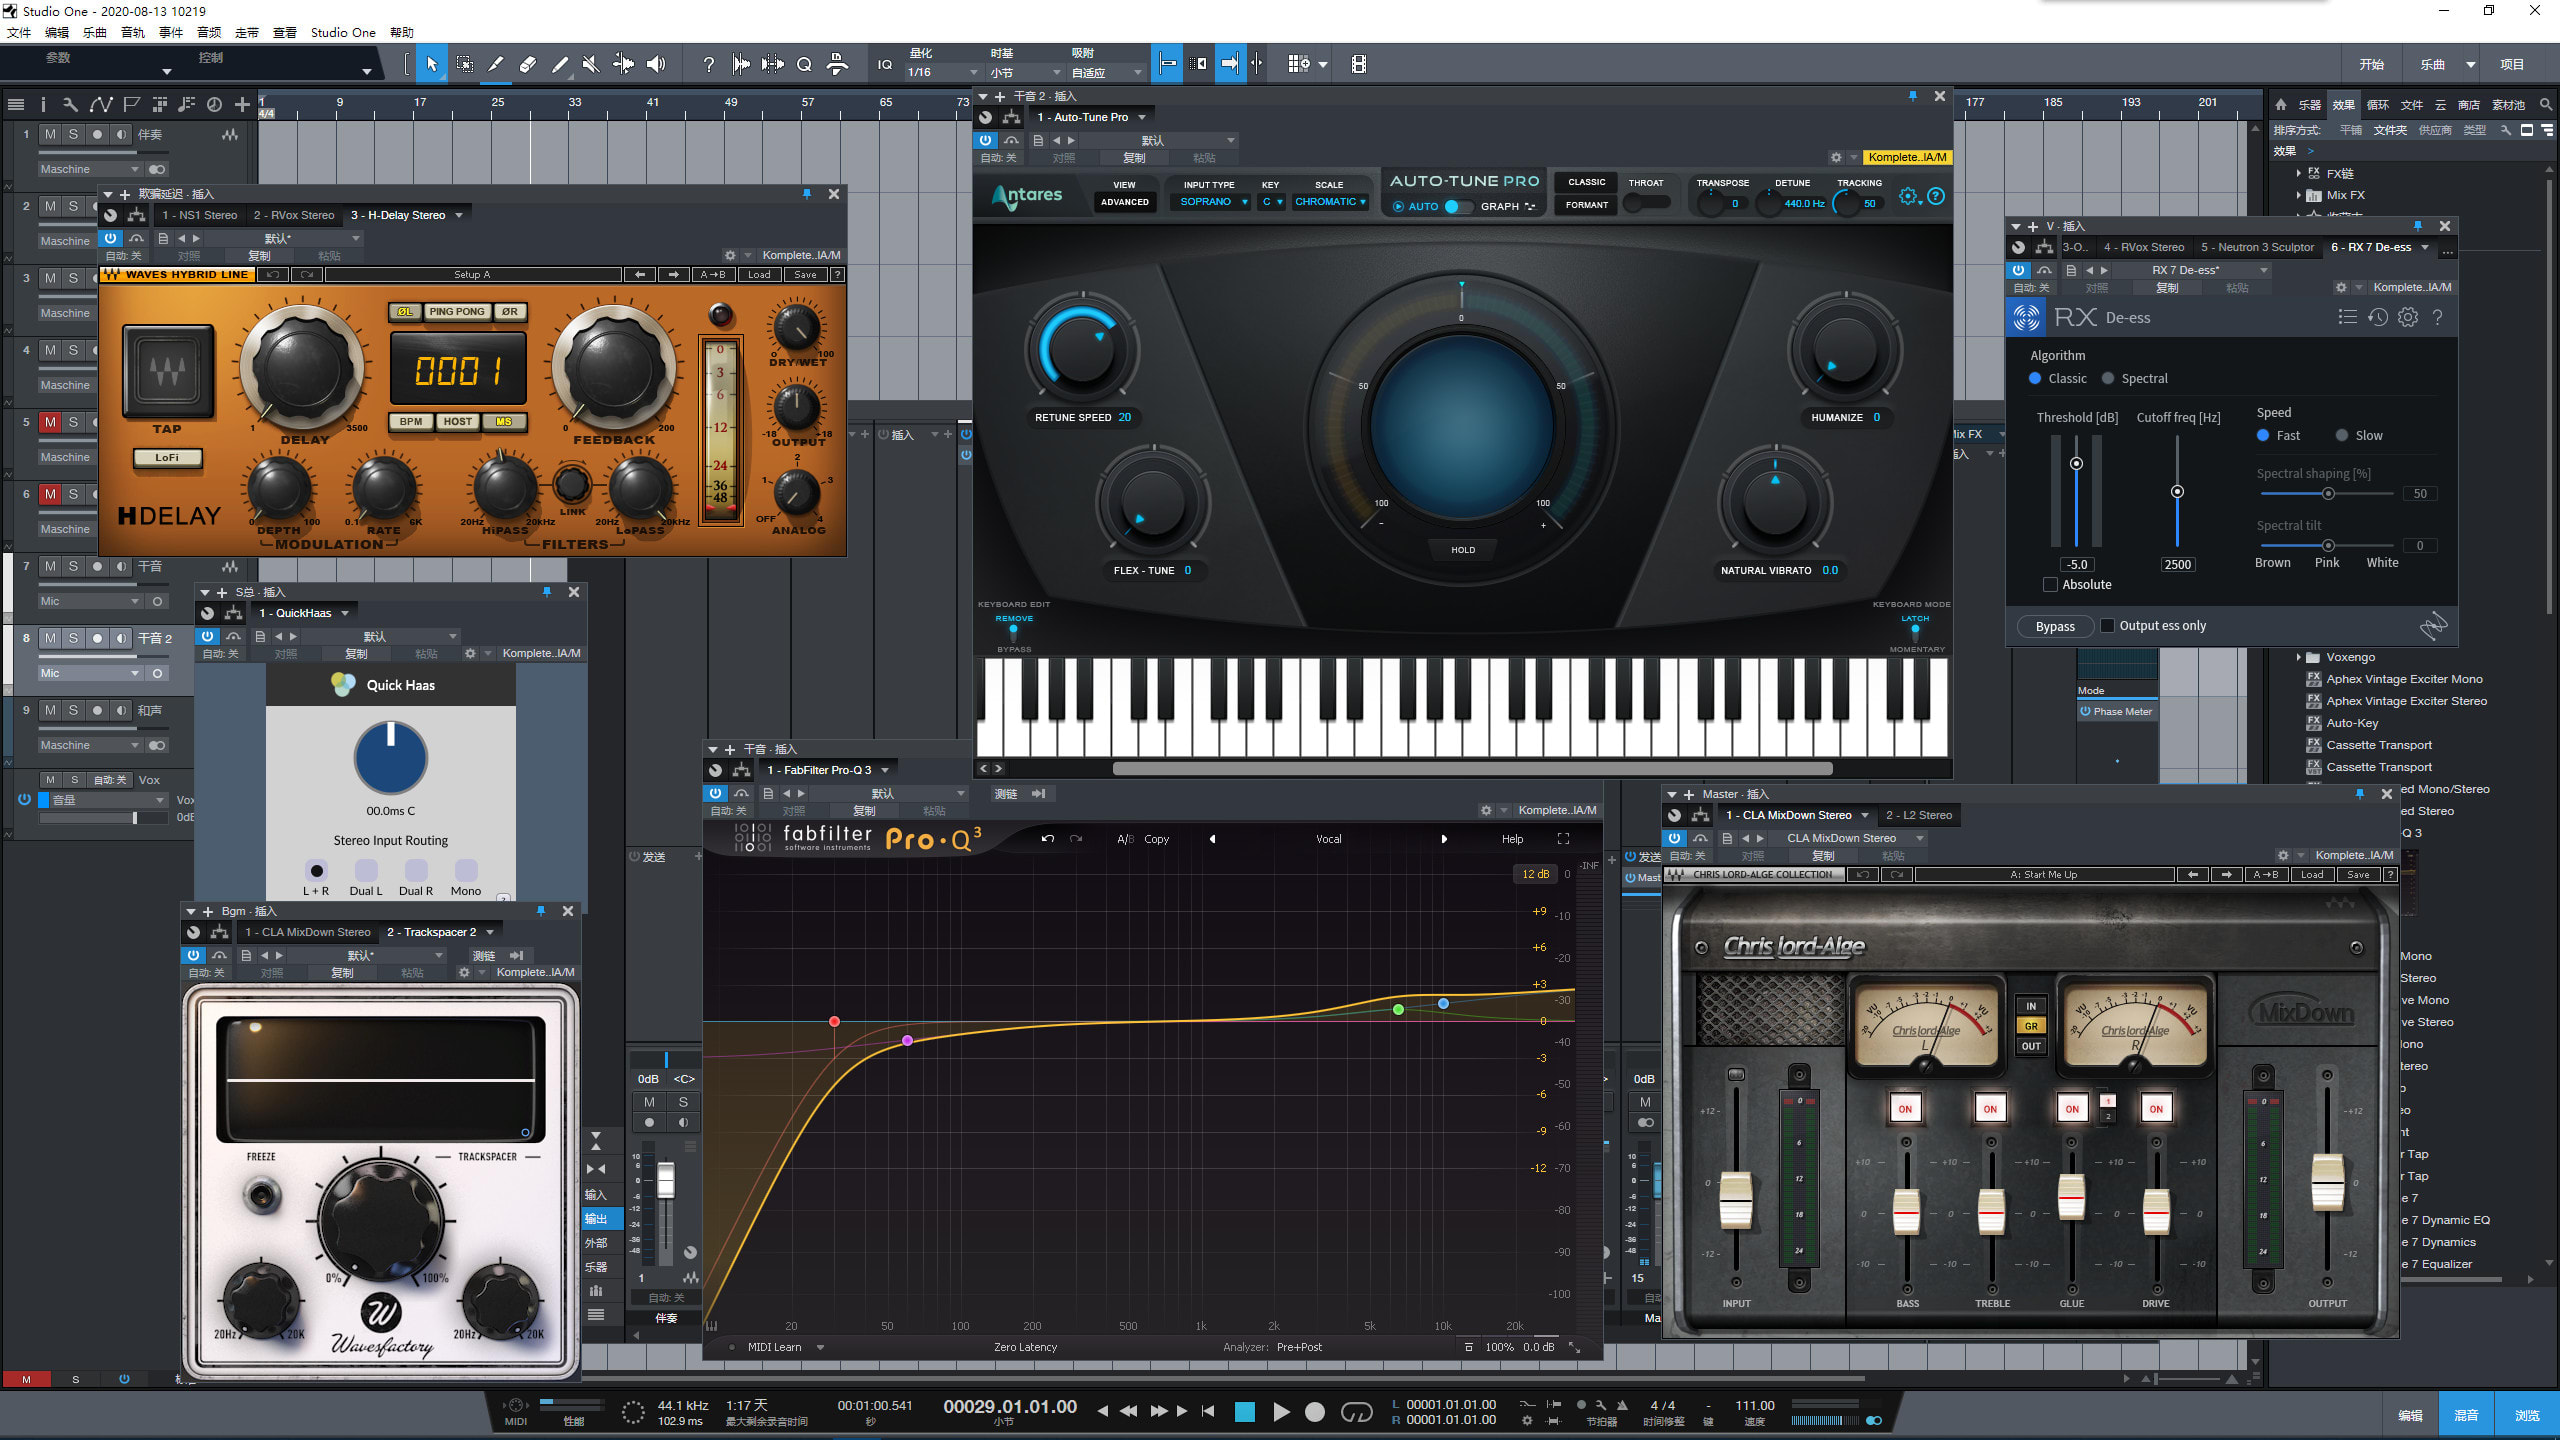Expand the Voxengo folder in browser
2560x1440 pixels.
pos(2299,657)
